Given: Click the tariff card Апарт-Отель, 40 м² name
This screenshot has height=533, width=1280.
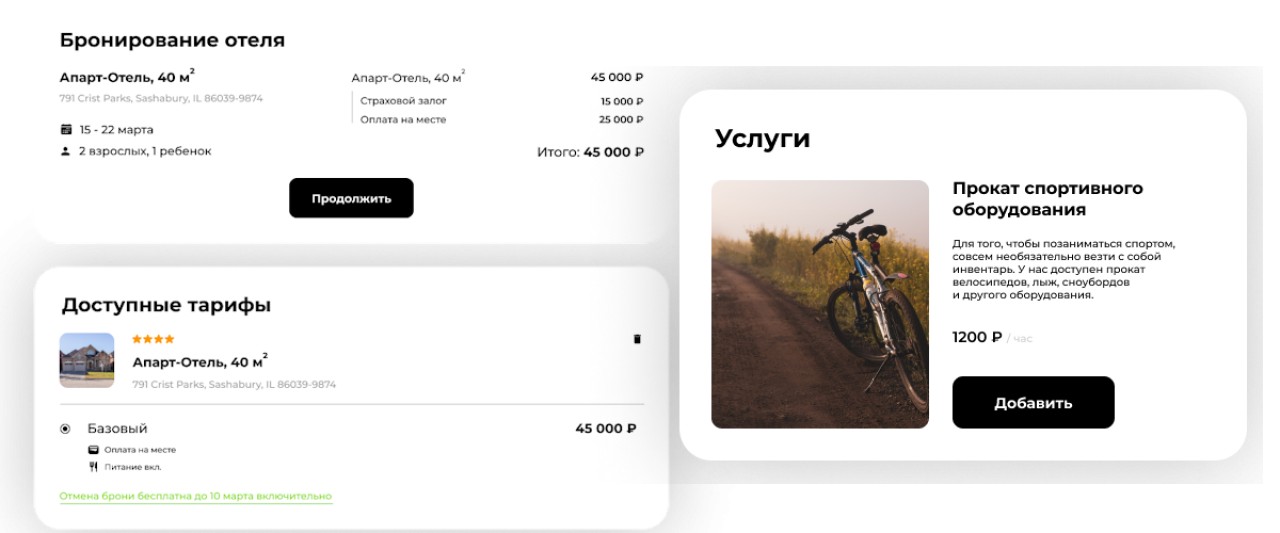Looking at the screenshot, I should pyautogui.click(x=200, y=361).
